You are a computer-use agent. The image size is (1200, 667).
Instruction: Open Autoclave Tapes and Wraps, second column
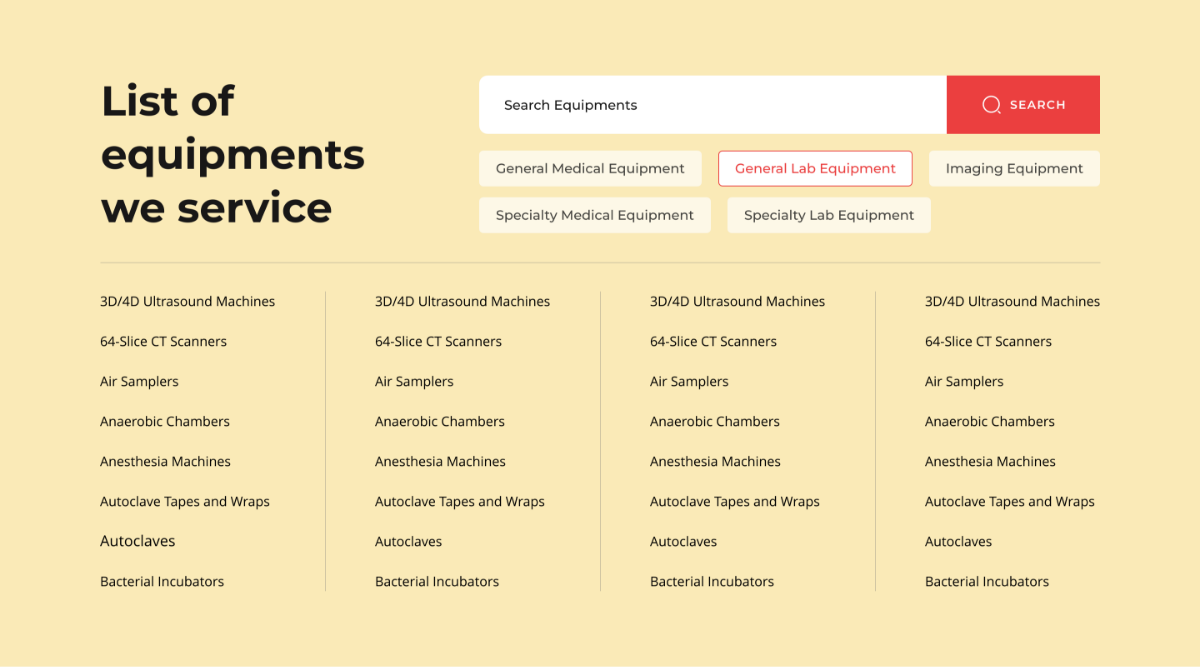[460, 502]
